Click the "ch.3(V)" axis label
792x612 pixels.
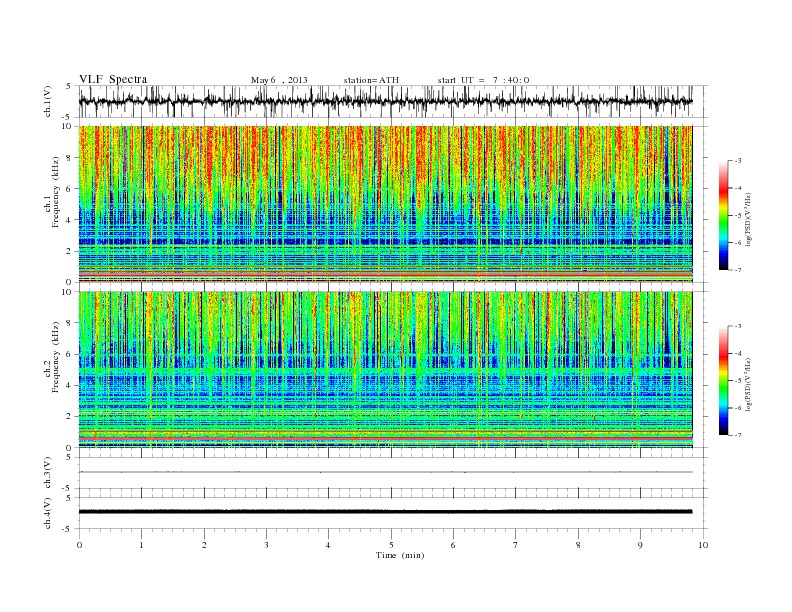coord(48,473)
